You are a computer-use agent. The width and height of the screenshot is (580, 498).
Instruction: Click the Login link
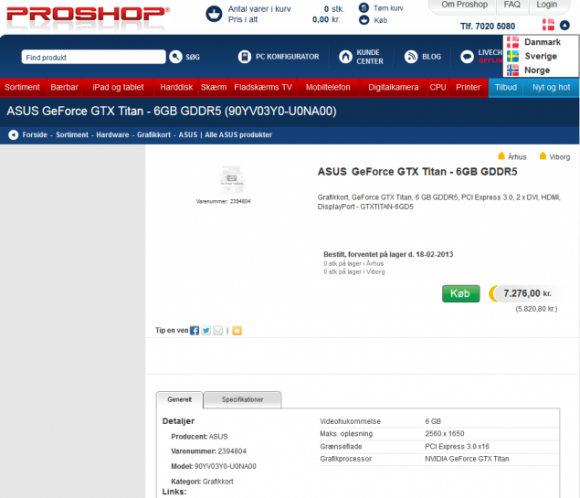[x=547, y=4]
